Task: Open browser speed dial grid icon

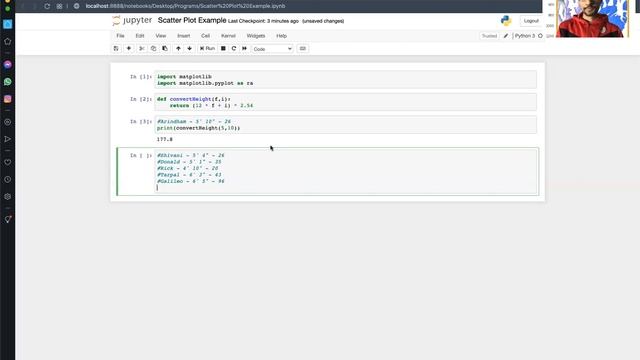Action: coord(60,6)
